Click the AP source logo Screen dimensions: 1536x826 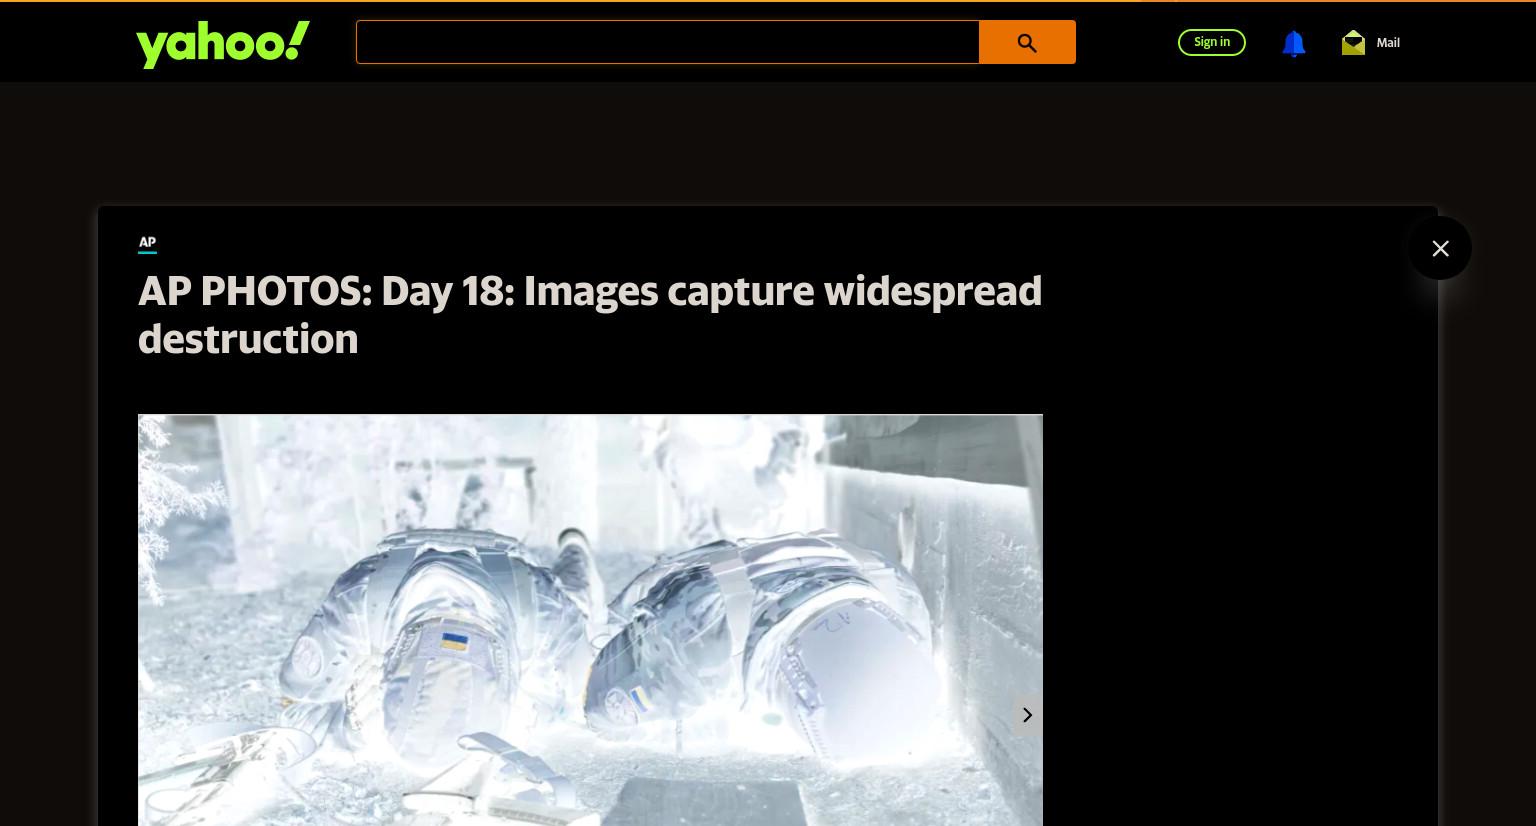147,243
